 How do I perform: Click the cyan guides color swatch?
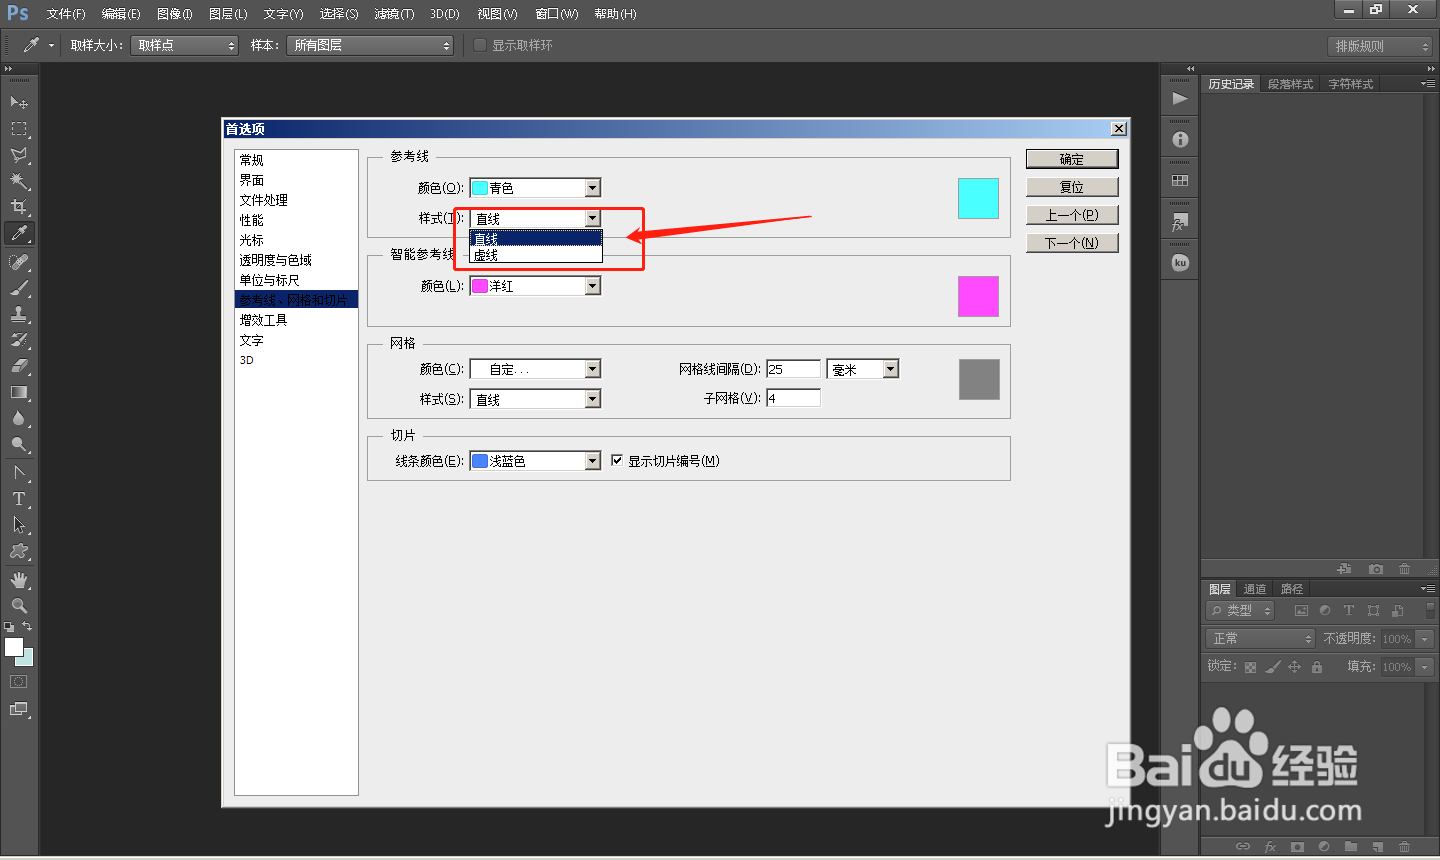978,198
